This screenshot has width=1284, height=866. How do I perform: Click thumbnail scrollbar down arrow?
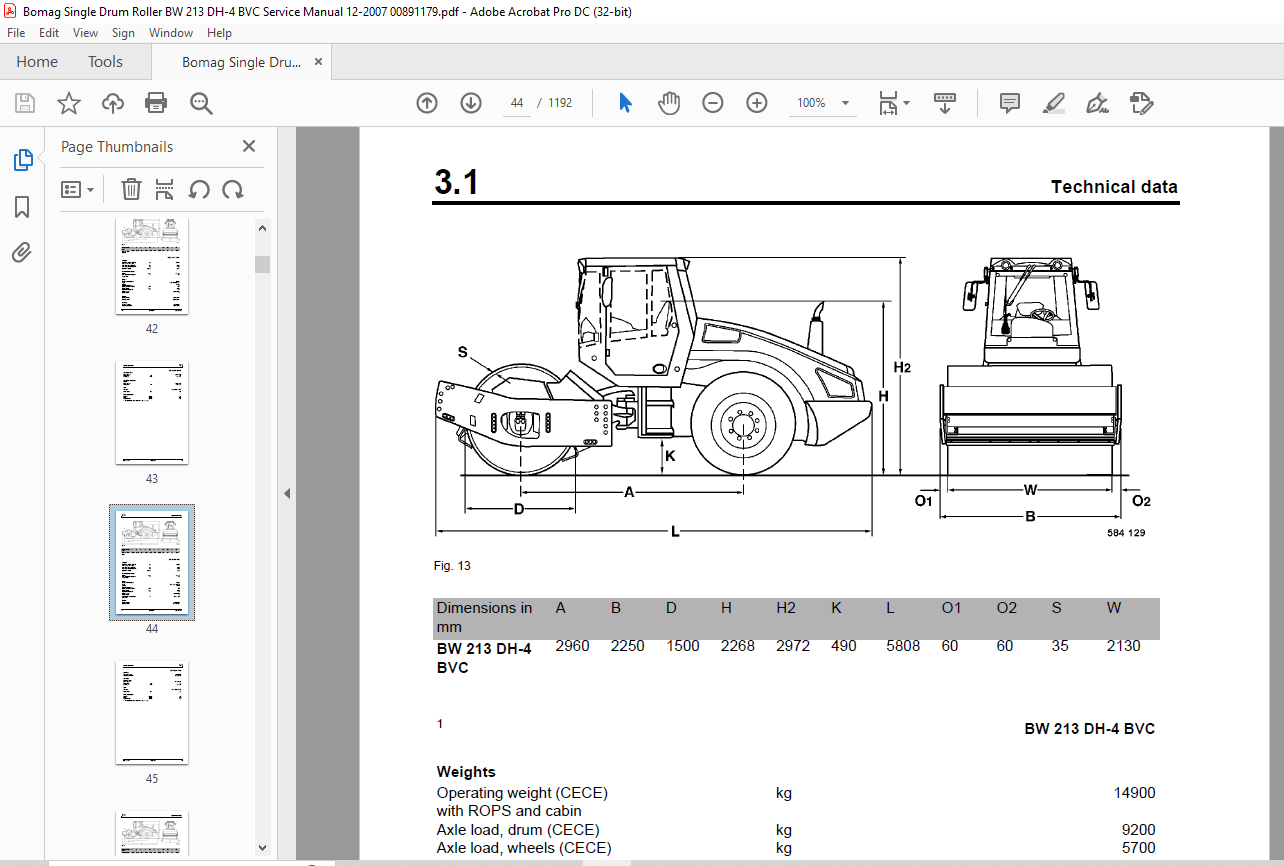[x=263, y=848]
